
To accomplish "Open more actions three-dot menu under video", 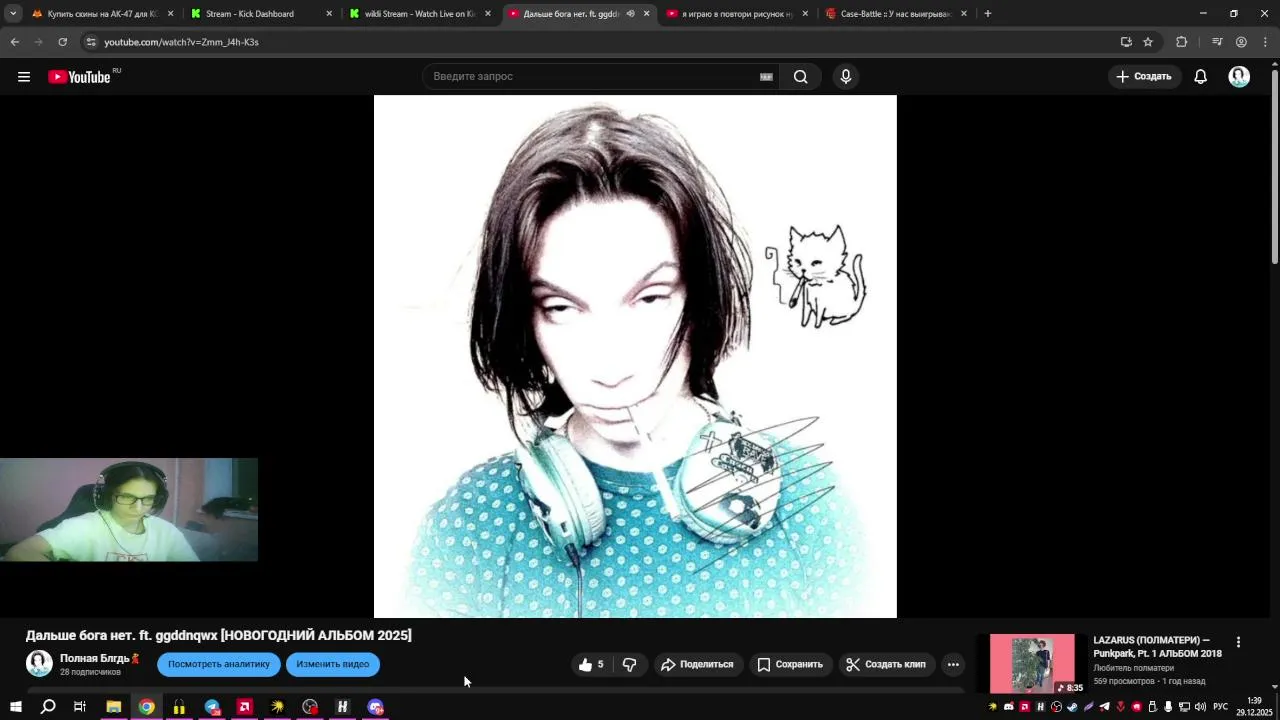I will click(953, 664).
